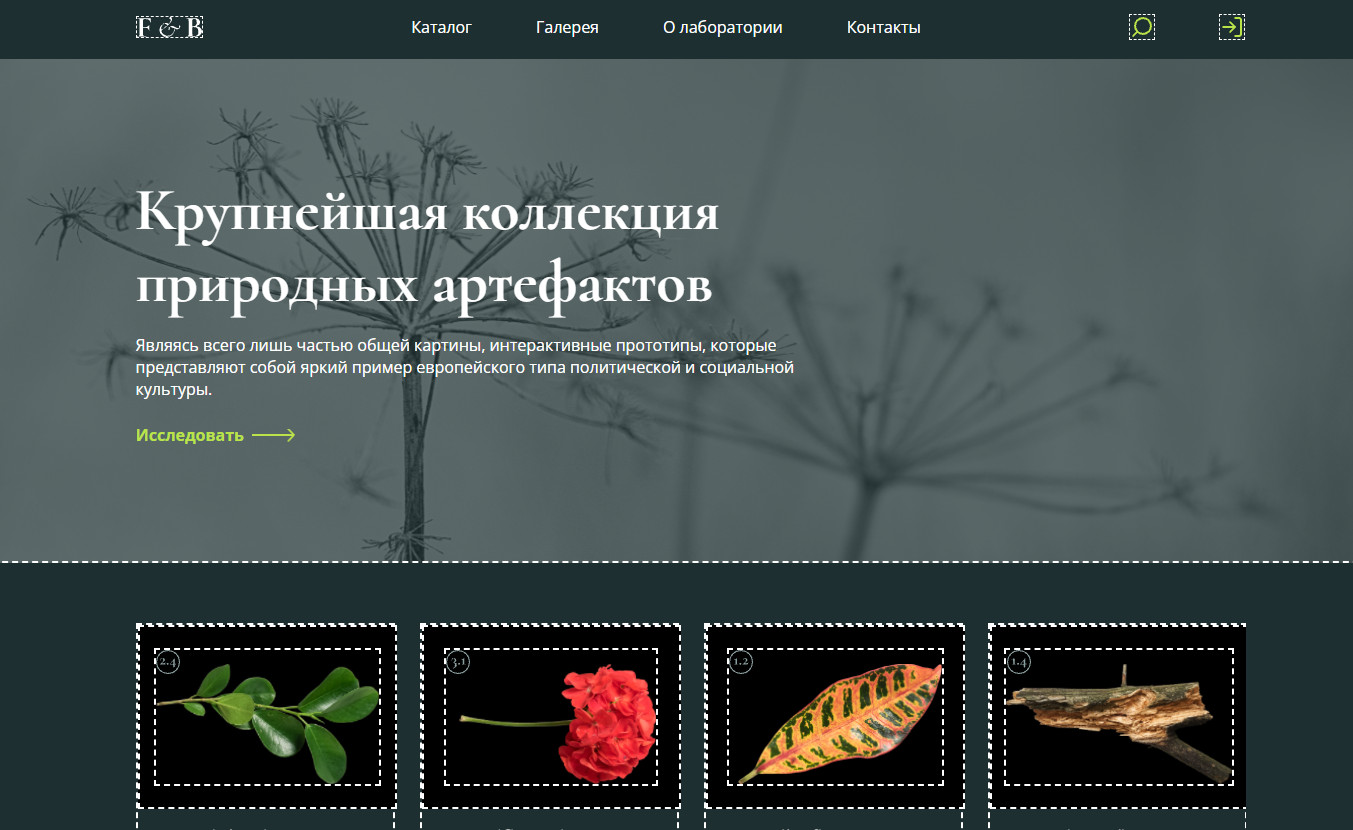Open the tree bark piece thumbnail
Image resolution: width=1353 pixels, height=830 pixels.
(1119, 716)
